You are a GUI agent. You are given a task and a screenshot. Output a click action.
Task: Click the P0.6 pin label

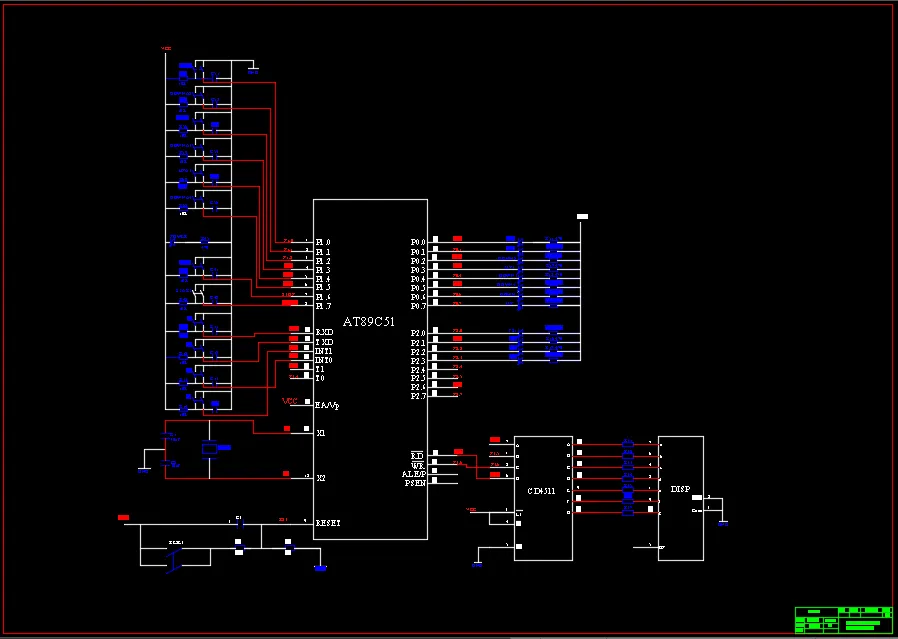(x=418, y=297)
